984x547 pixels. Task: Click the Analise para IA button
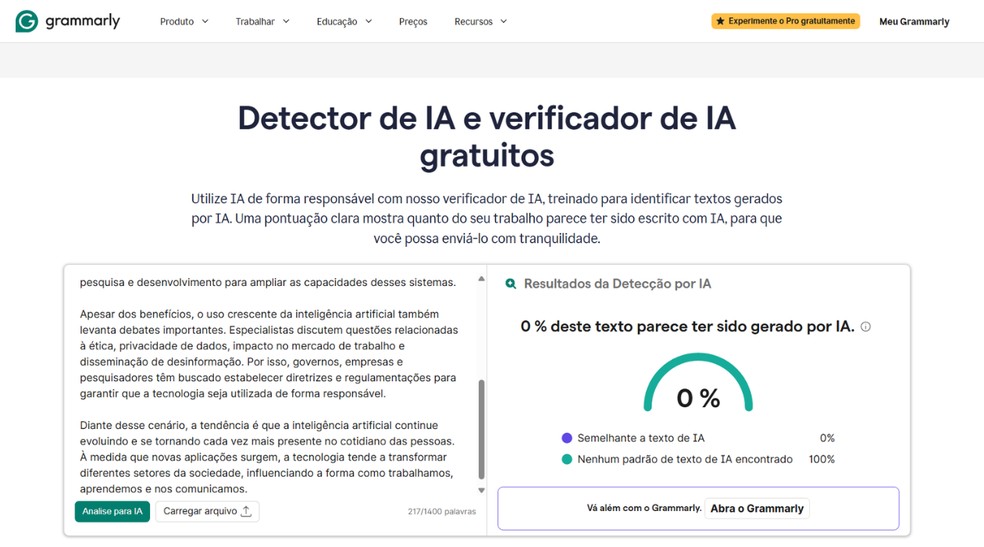pos(112,511)
